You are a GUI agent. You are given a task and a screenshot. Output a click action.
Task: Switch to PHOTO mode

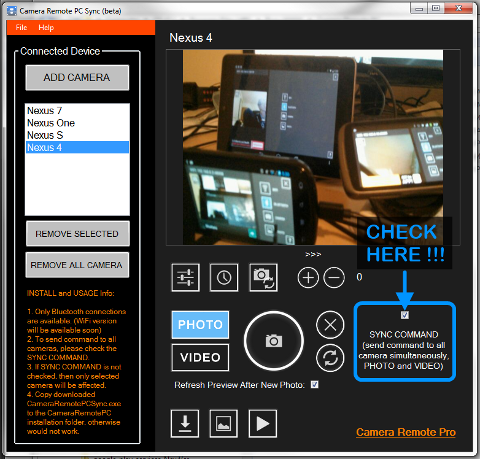(x=200, y=325)
